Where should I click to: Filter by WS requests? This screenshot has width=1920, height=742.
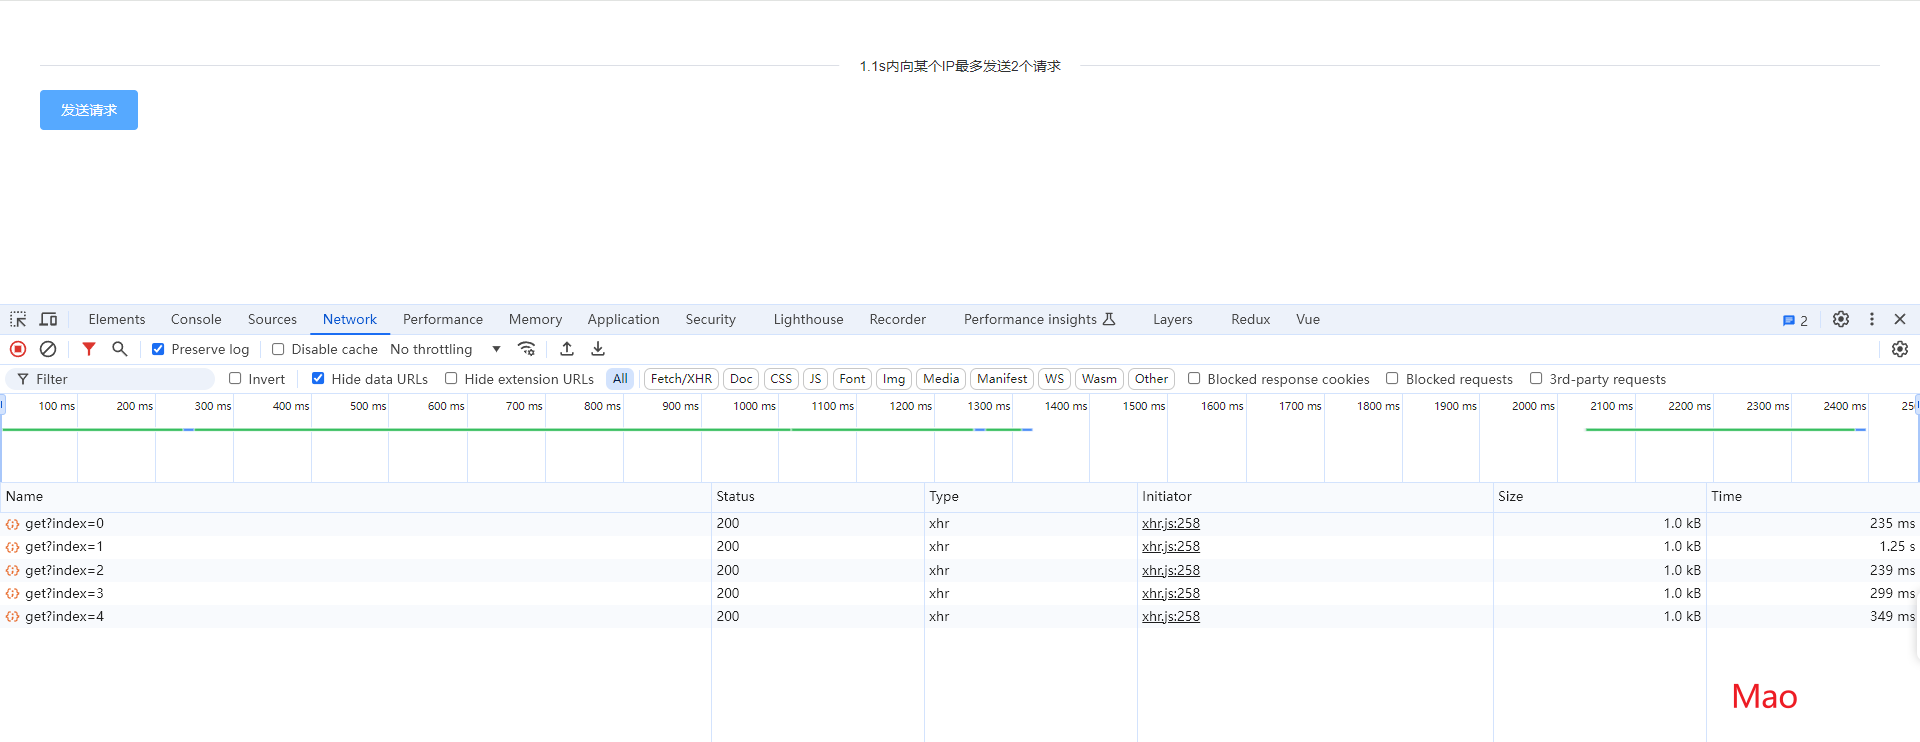click(x=1054, y=379)
